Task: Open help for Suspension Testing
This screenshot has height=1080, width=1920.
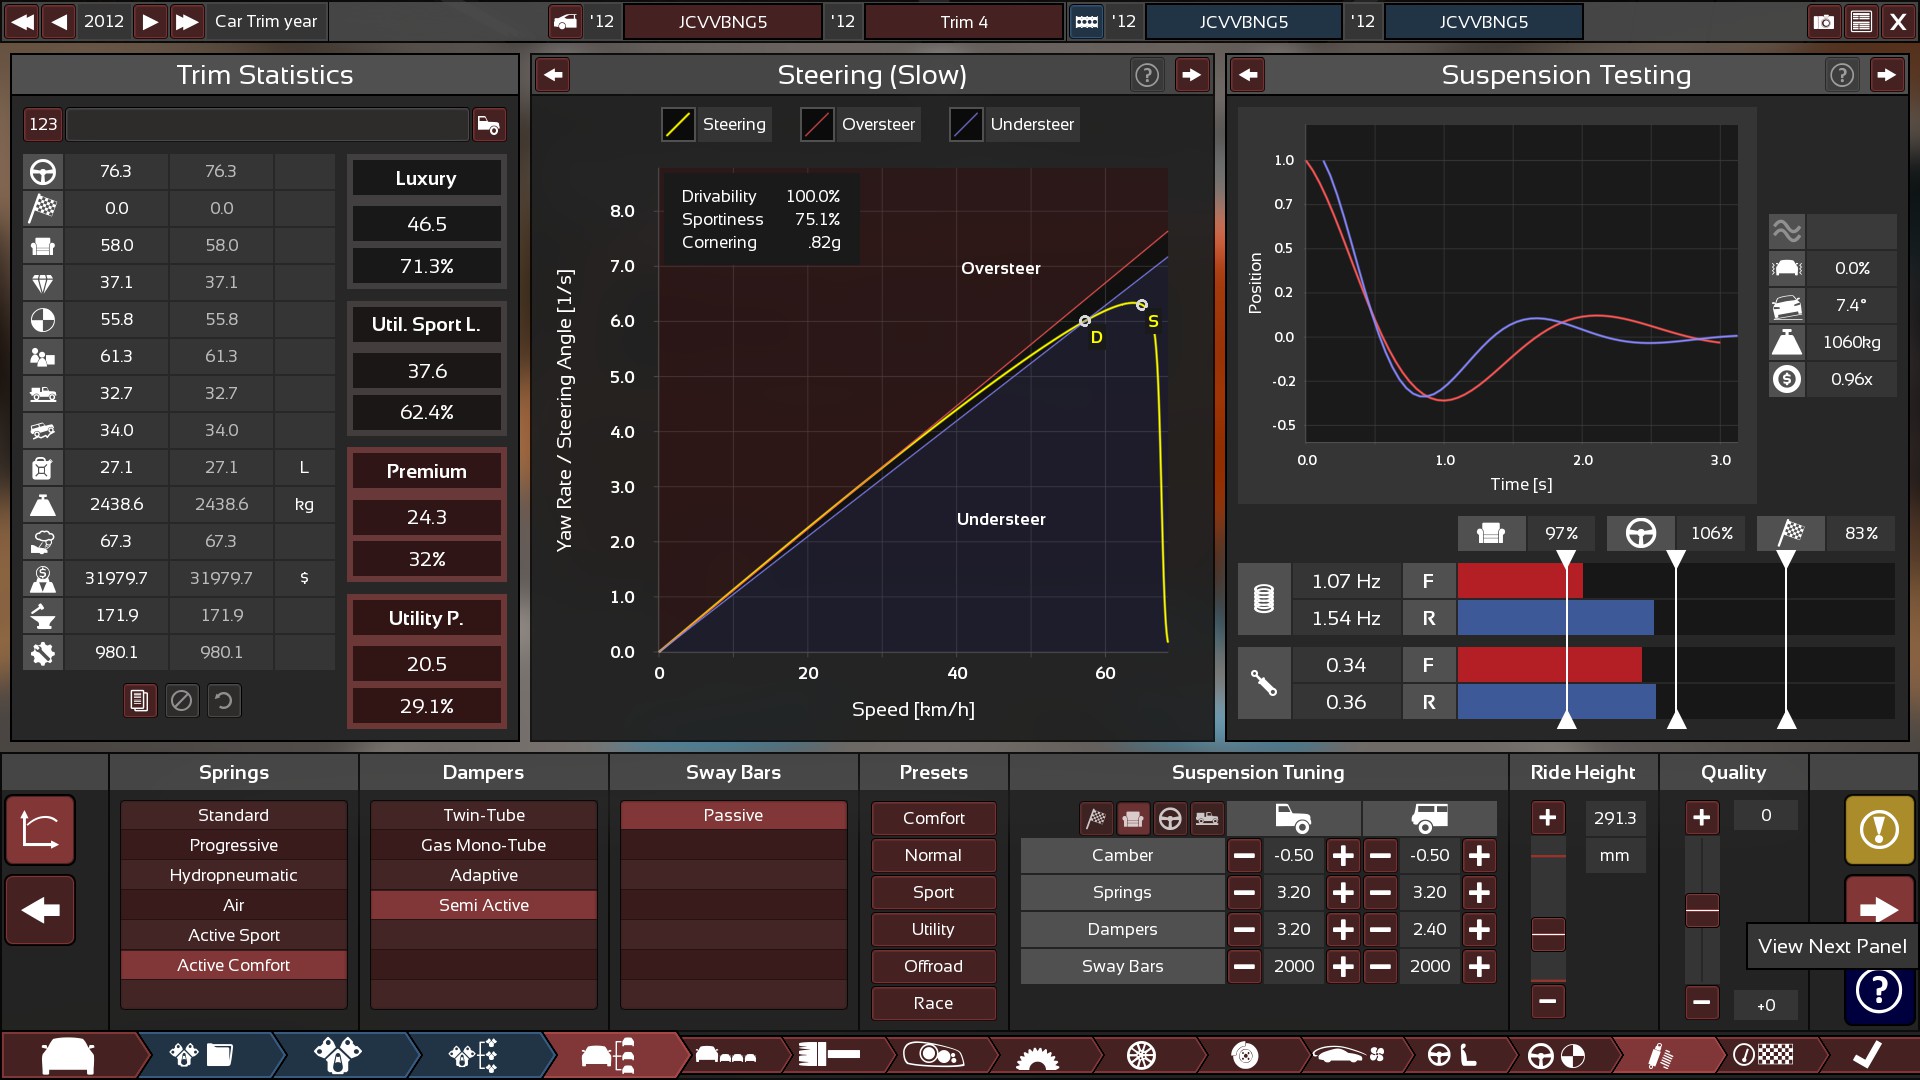Action: 1842,75
